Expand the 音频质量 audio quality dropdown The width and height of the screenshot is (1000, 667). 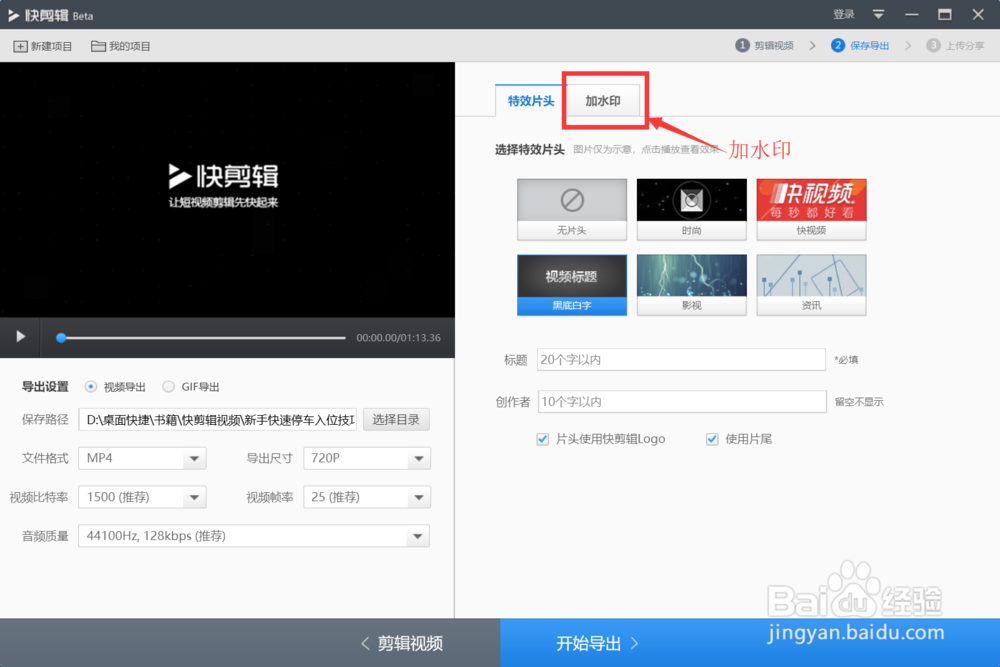pos(253,536)
